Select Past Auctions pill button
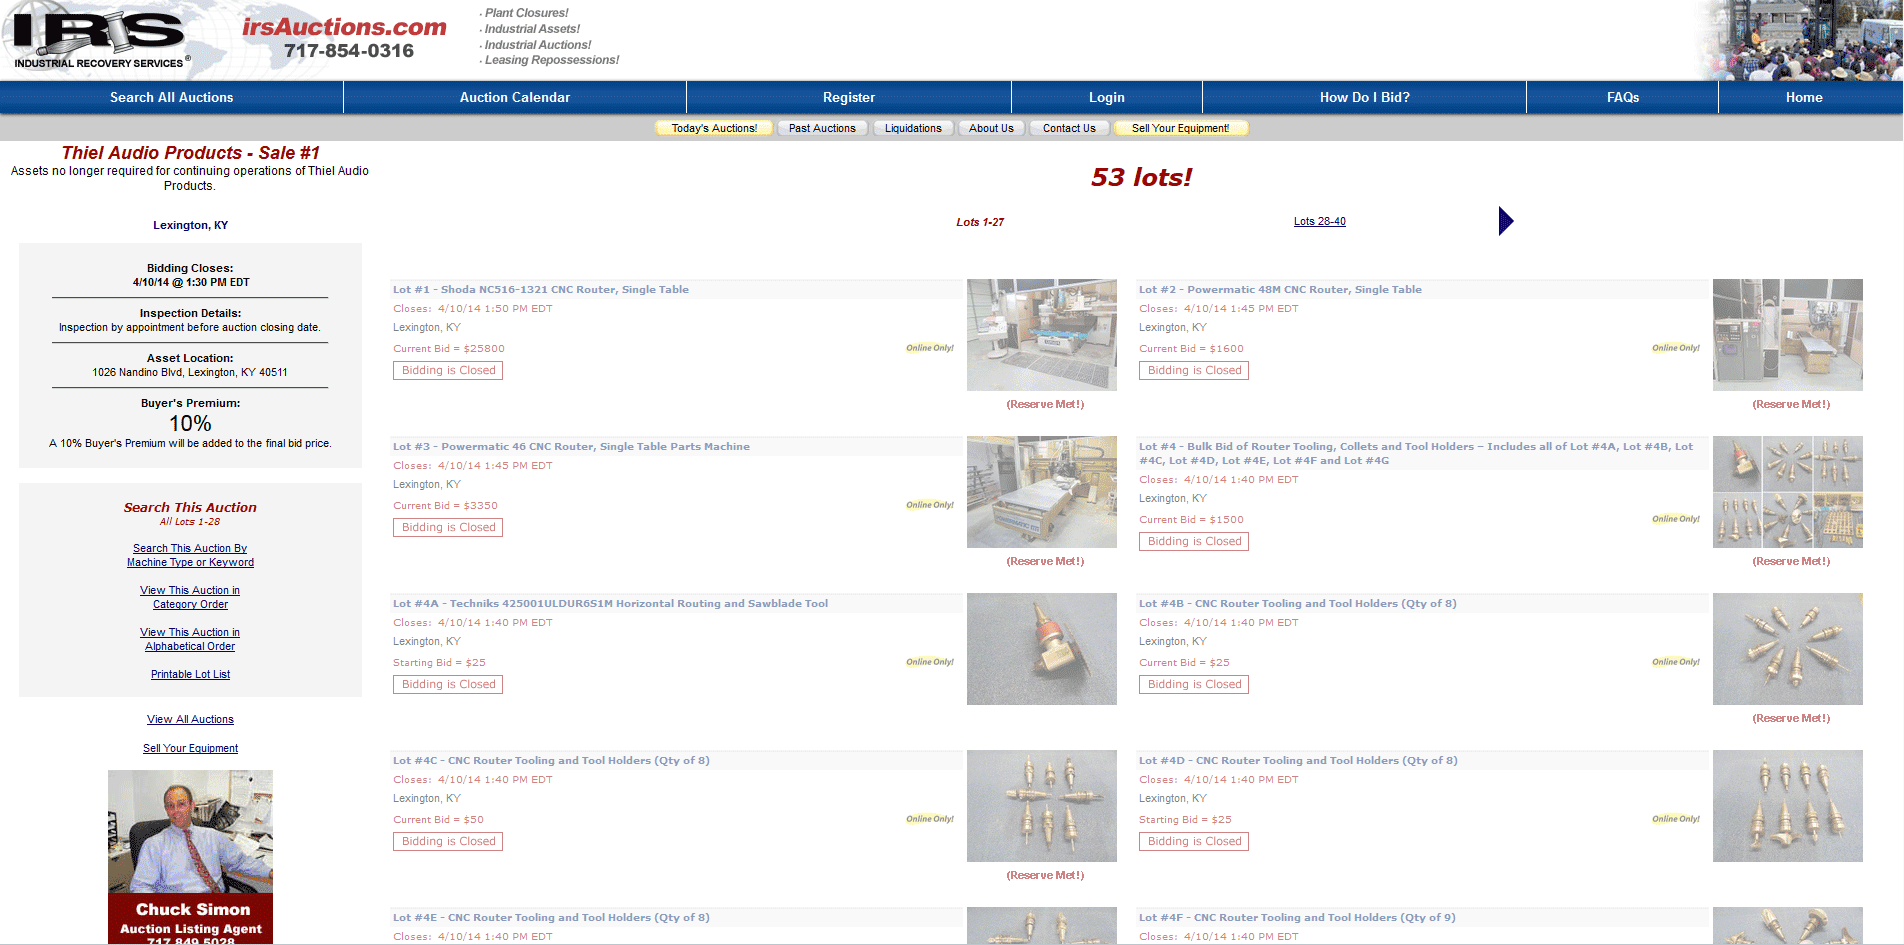This screenshot has width=1904, height=945. click(x=822, y=128)
